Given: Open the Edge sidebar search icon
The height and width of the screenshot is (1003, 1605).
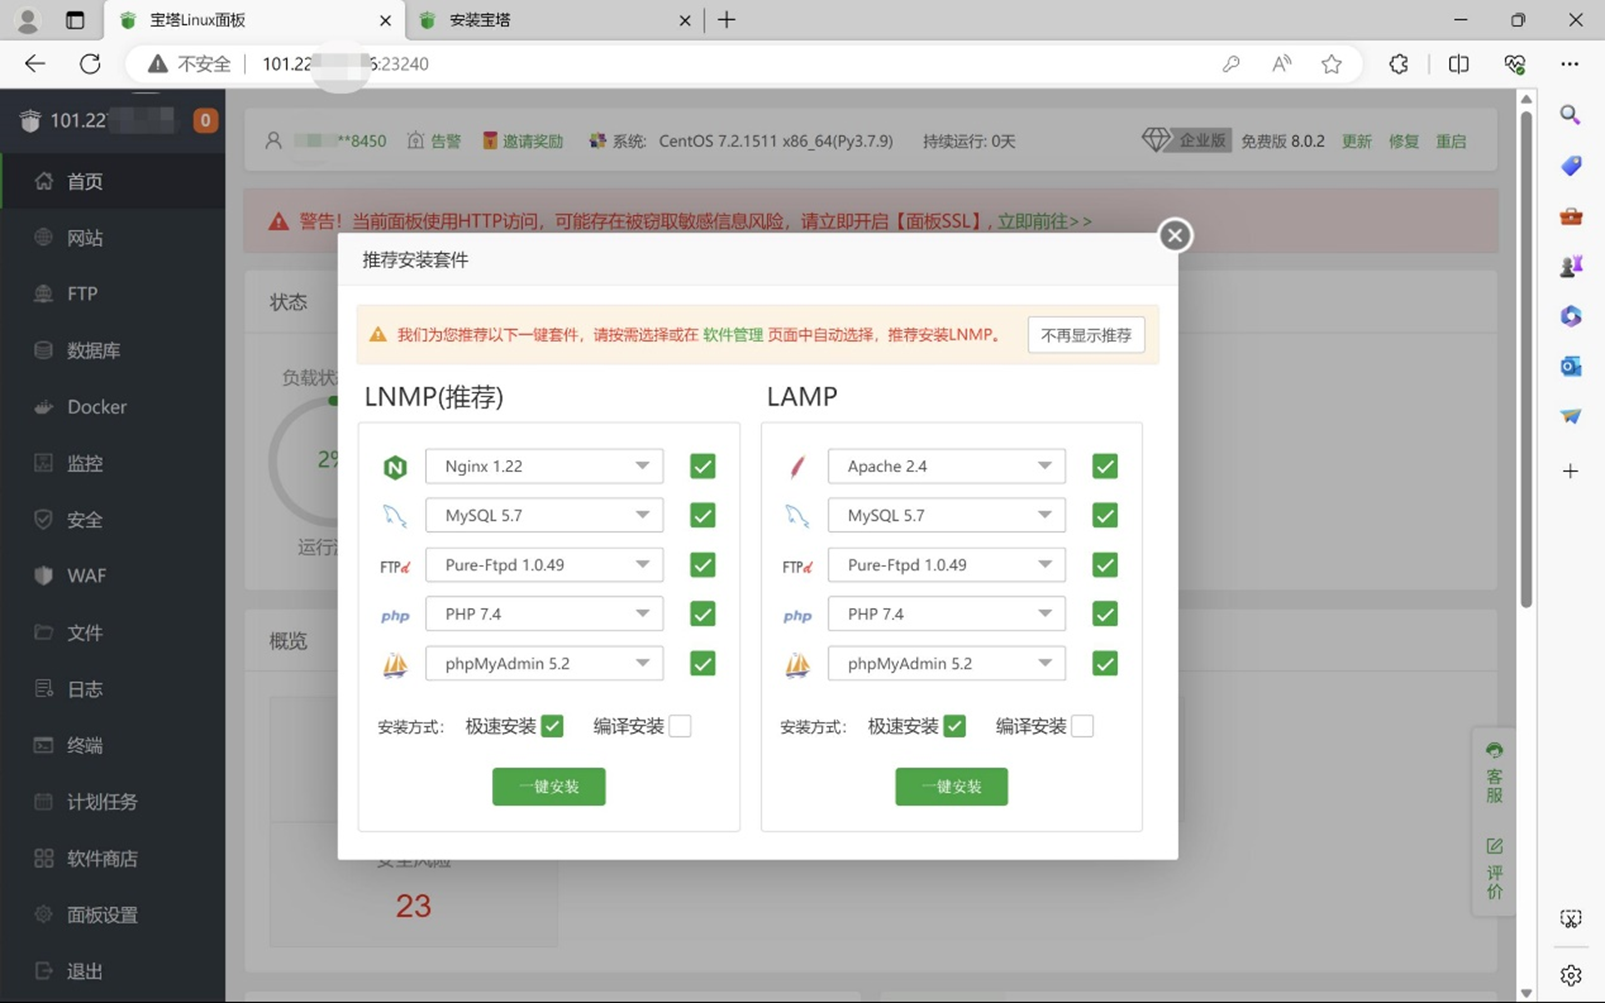Looking at the screenshot, I should coord(1570,115).
